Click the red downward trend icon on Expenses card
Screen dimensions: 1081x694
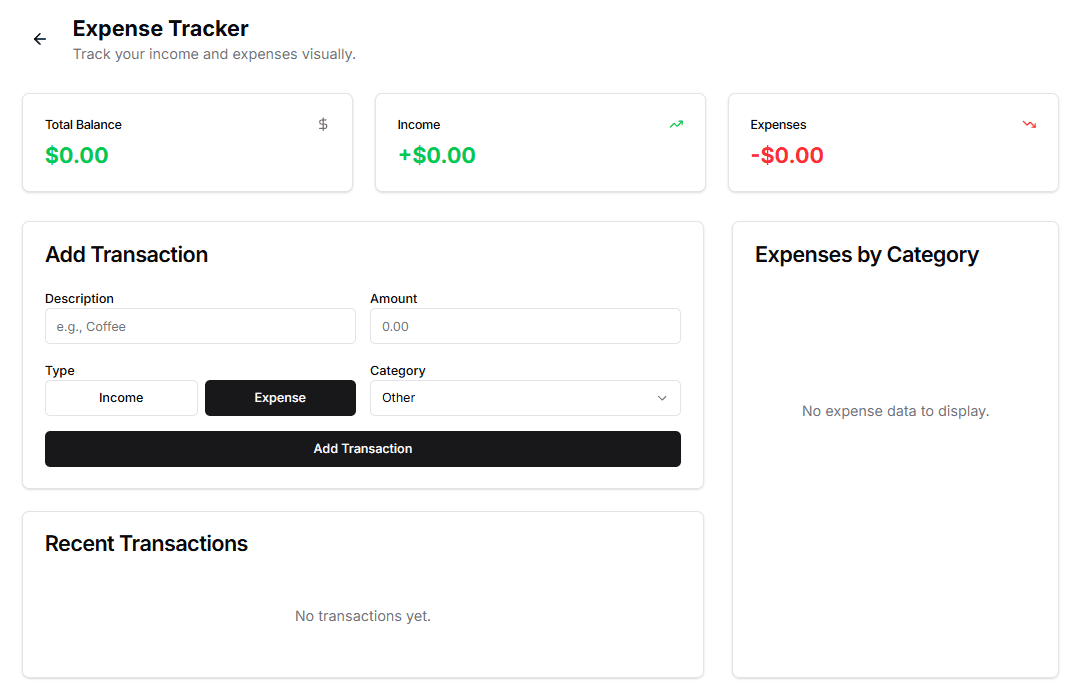pos(1029,123)
